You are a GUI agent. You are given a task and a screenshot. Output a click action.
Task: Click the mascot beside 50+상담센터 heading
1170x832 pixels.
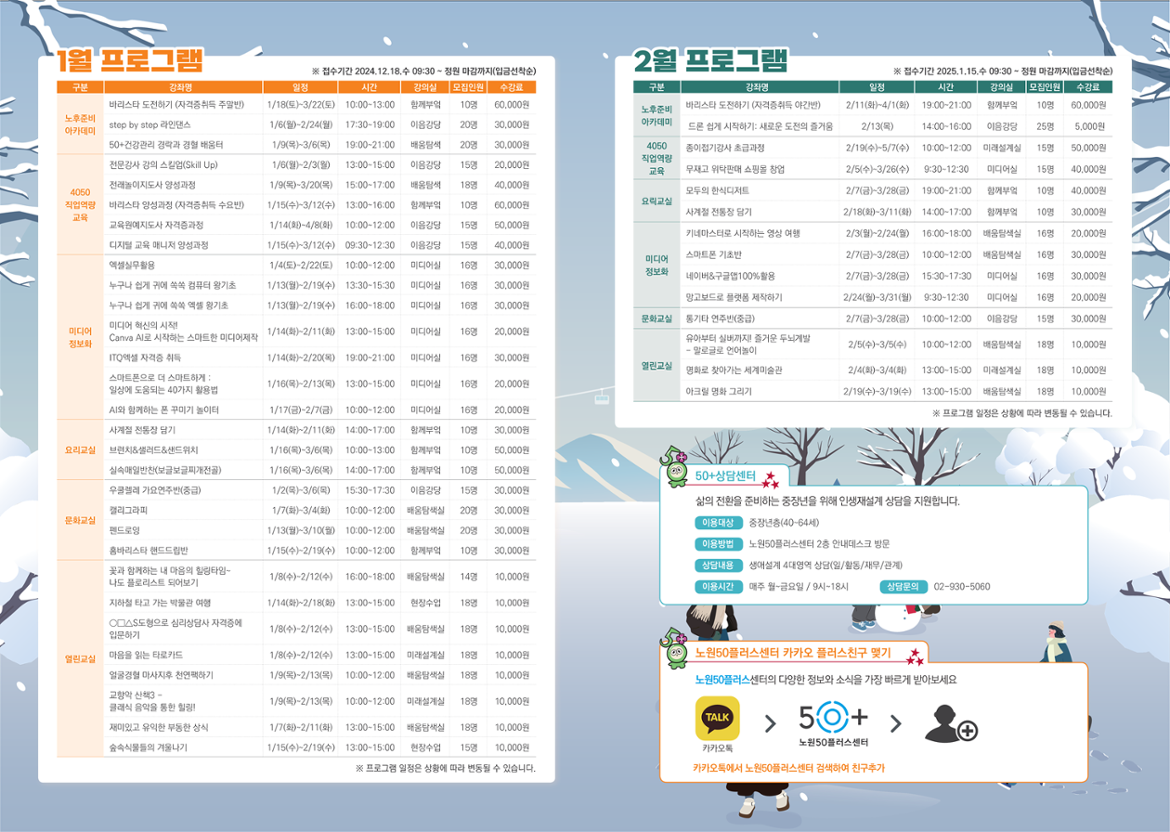pos(675,466)
